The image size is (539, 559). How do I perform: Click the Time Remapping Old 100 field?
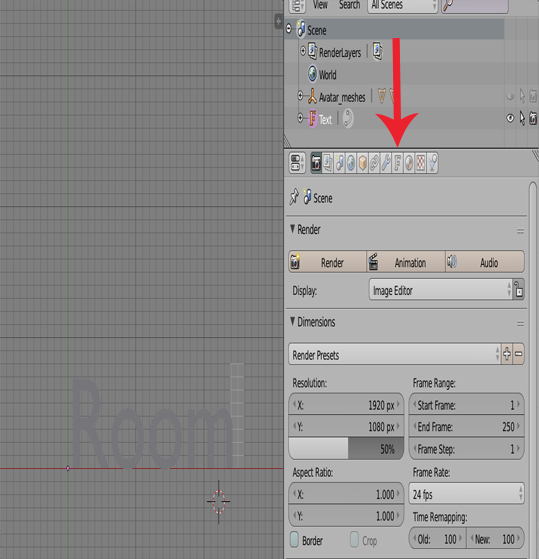438,539
